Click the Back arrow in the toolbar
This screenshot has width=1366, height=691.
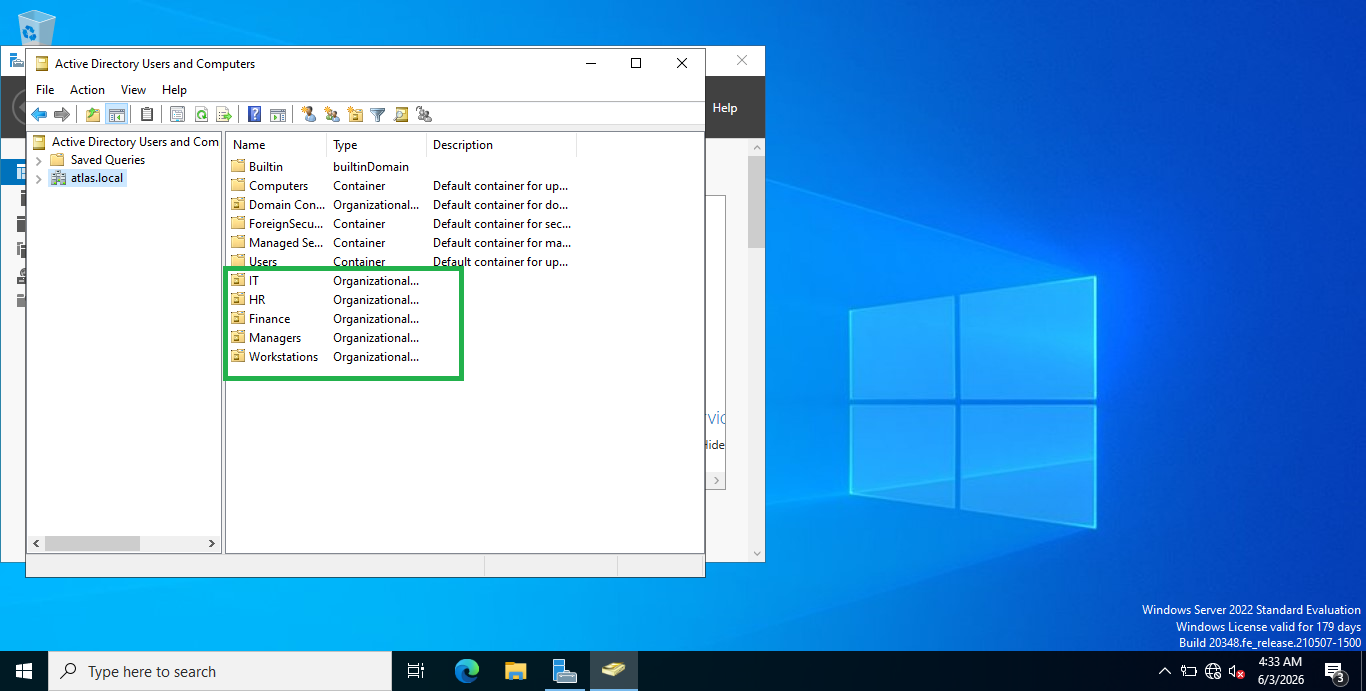point(39,114)
